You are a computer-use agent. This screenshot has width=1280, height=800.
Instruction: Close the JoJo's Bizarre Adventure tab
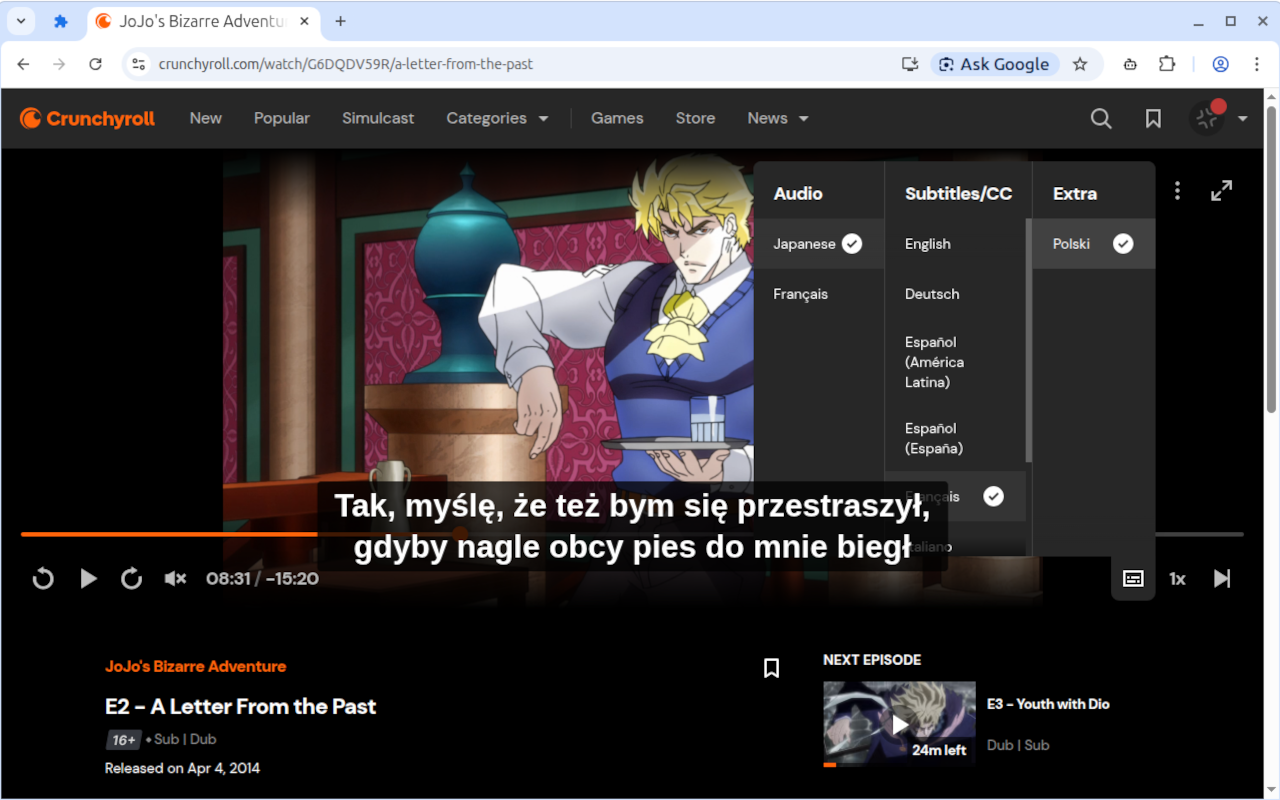[x=307, y=21]
